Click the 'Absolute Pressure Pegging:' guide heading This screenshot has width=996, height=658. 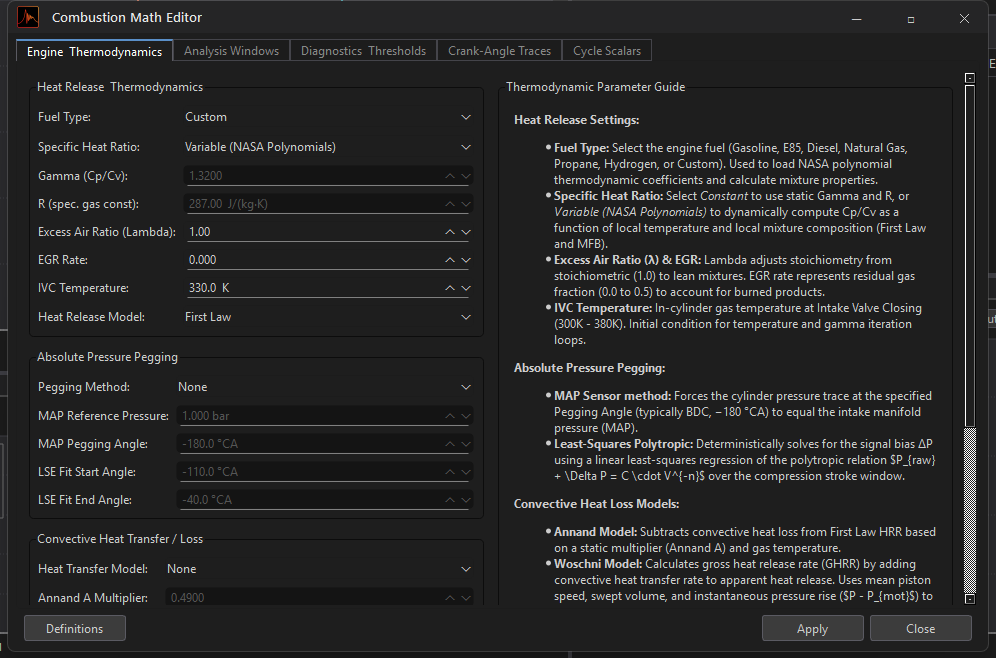tap(589, 368)
